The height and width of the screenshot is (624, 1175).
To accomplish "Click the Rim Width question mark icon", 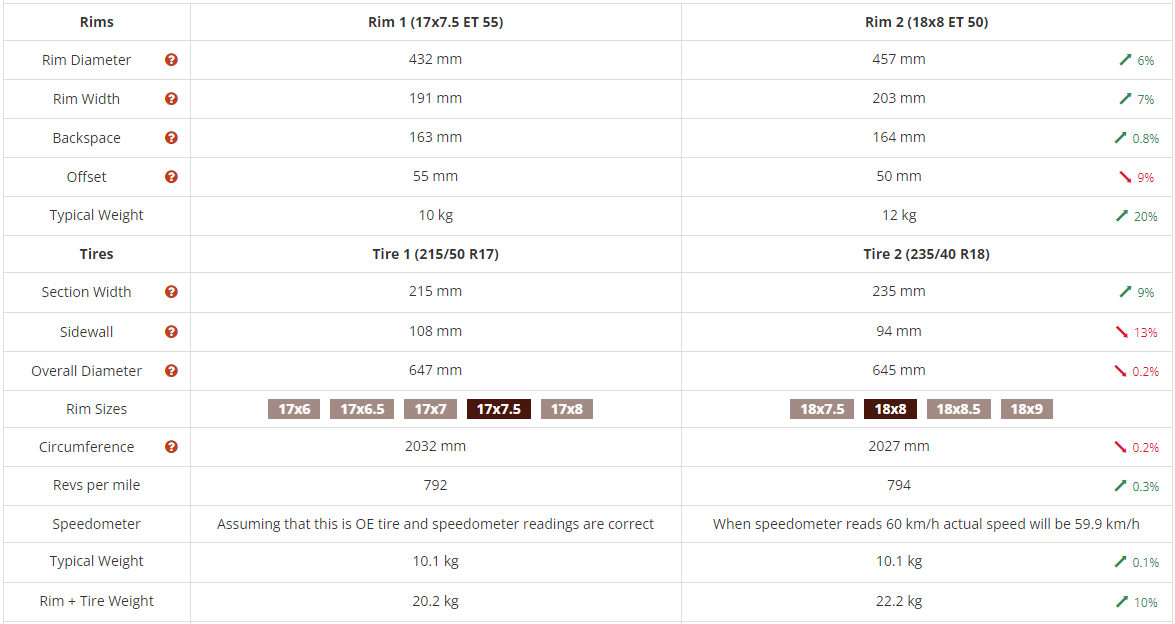I will tap(171, 99).
